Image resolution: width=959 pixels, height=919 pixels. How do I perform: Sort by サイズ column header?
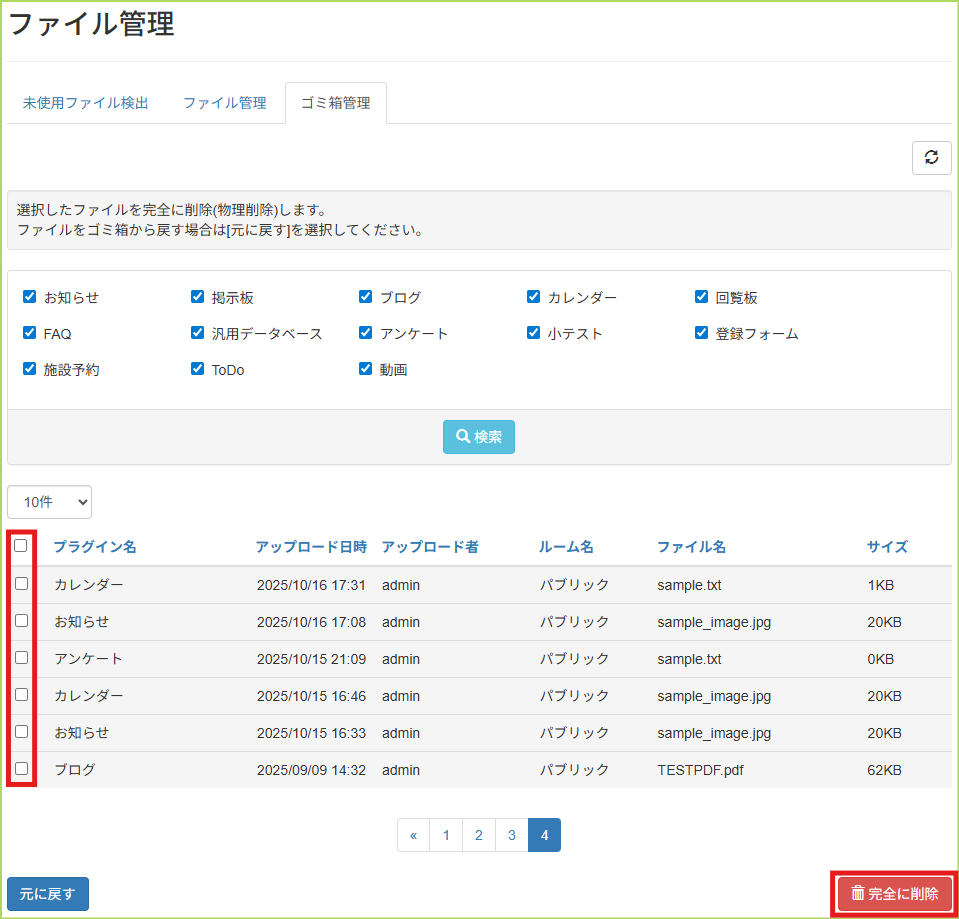(887, 547)
